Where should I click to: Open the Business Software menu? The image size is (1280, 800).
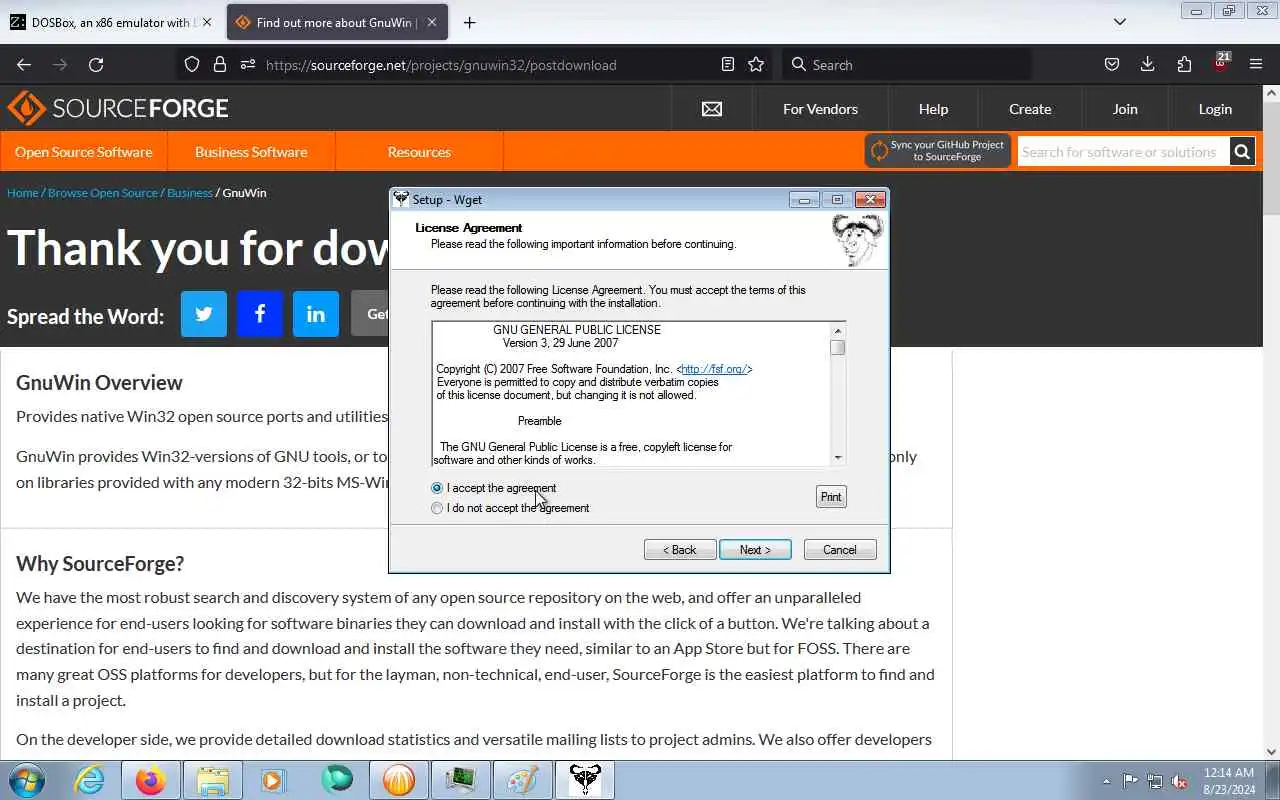tap(251, 152)
